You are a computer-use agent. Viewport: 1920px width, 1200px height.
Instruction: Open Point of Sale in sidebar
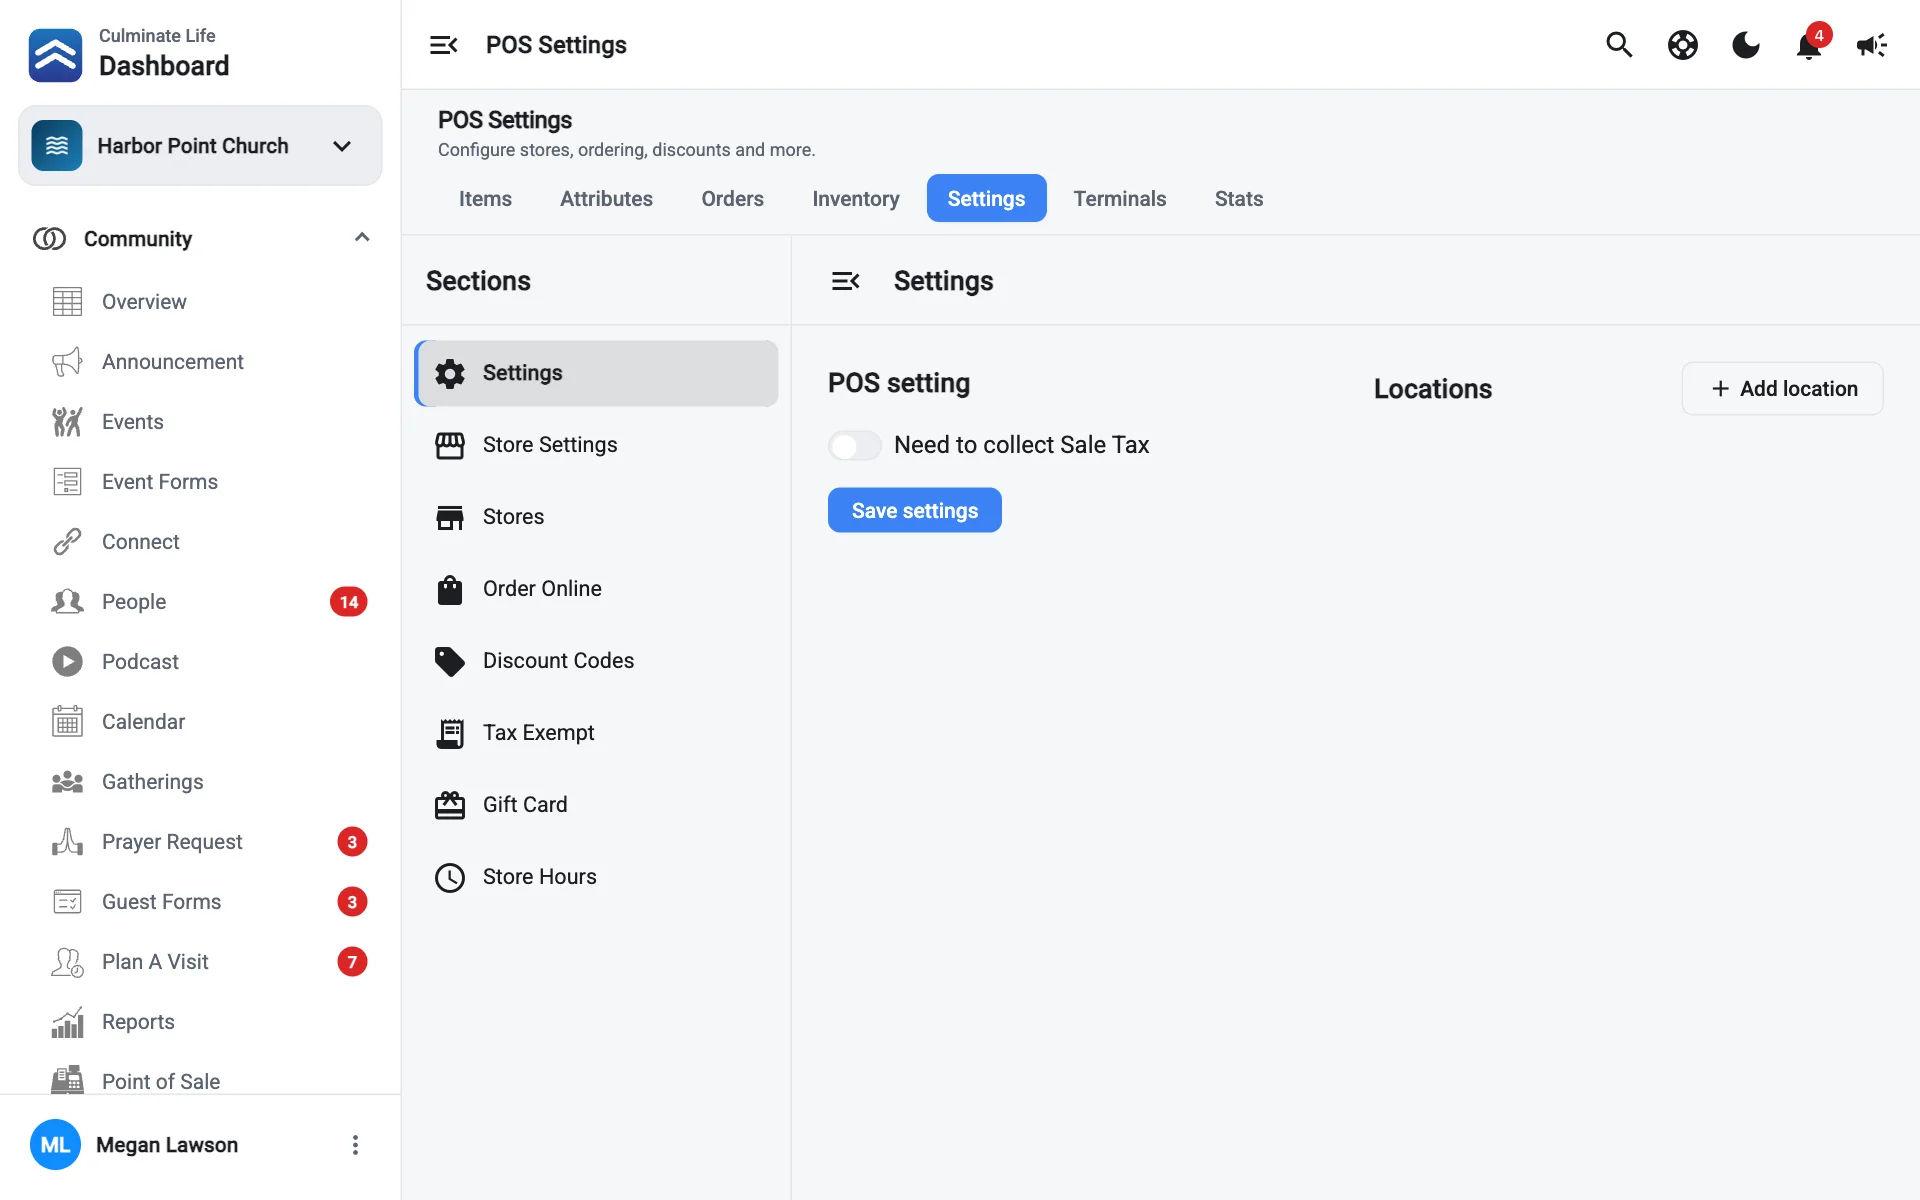(x=200, y=1080)
